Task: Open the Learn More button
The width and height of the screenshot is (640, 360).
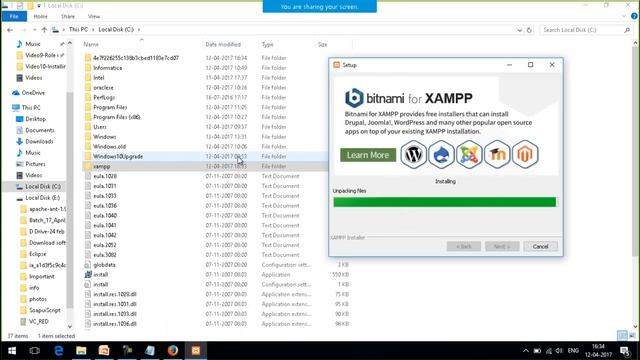Action: pos(368,155)
